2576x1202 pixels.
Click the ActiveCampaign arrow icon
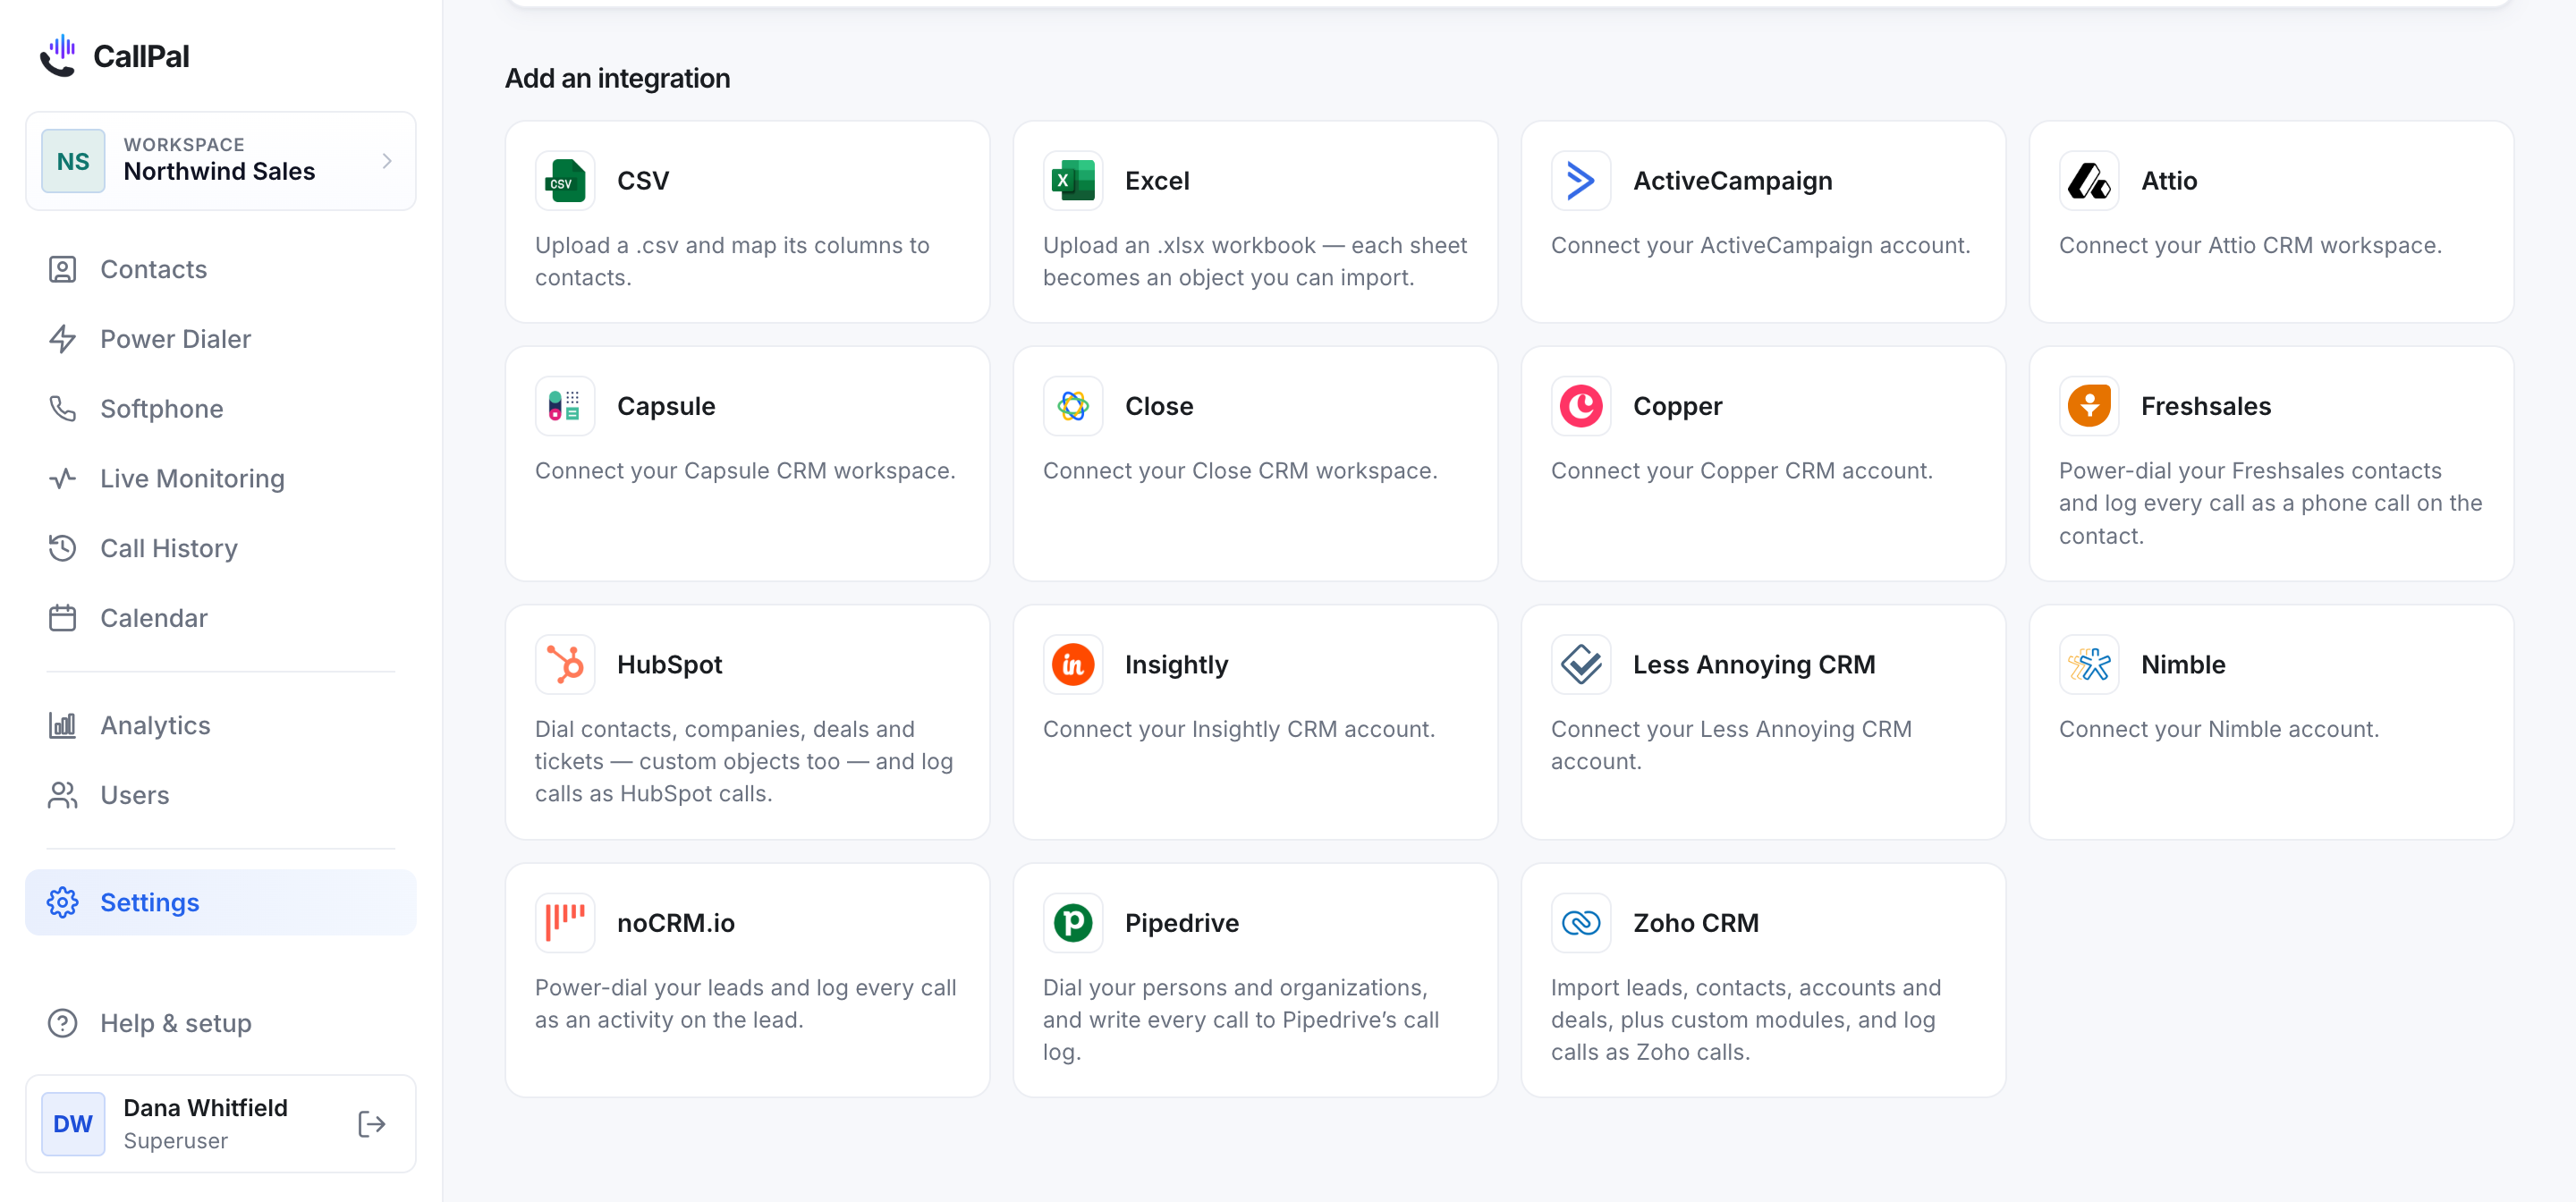coord(1581,181)
